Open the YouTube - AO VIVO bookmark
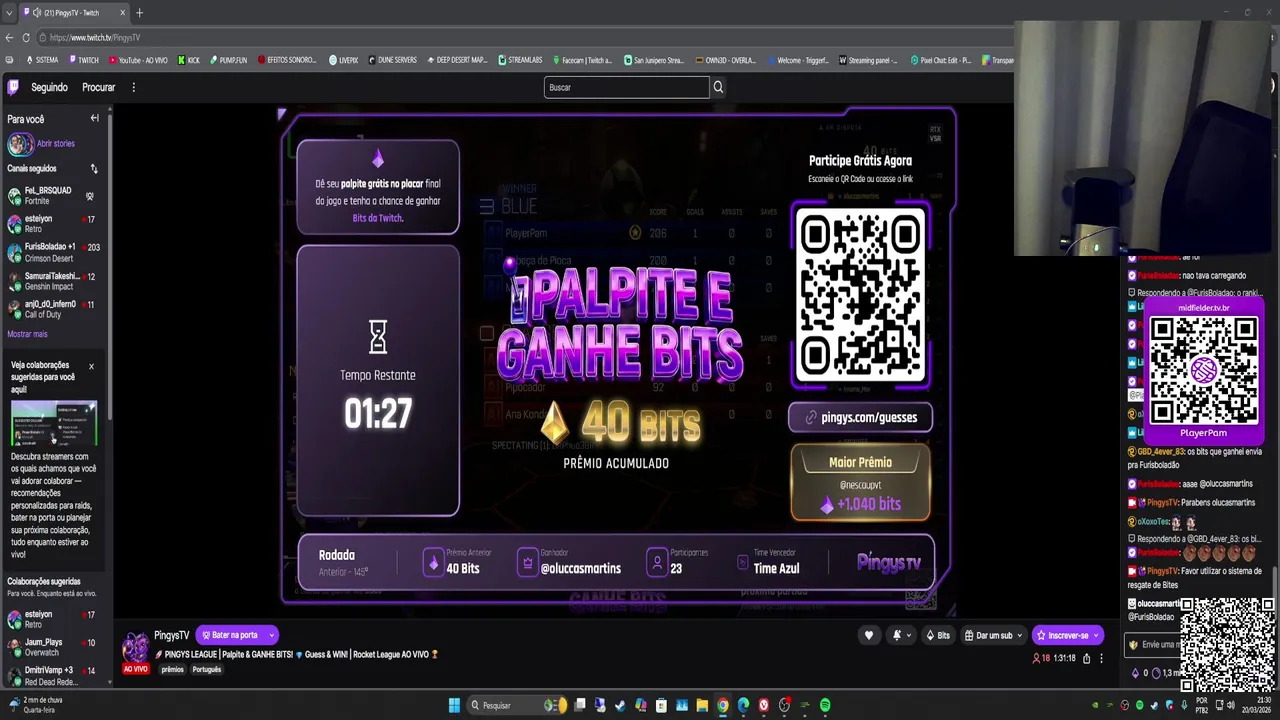Viewport: 1280px width, 720px height. (x=138, y=60)
